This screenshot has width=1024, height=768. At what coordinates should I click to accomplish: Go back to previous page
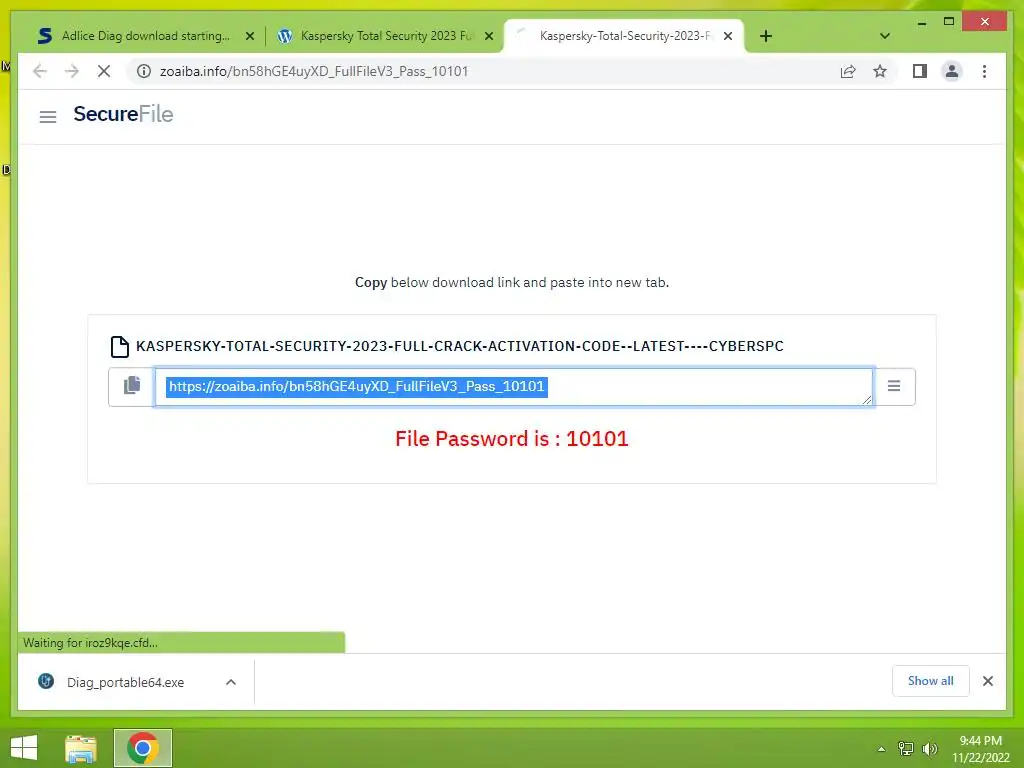click(40, 71)
